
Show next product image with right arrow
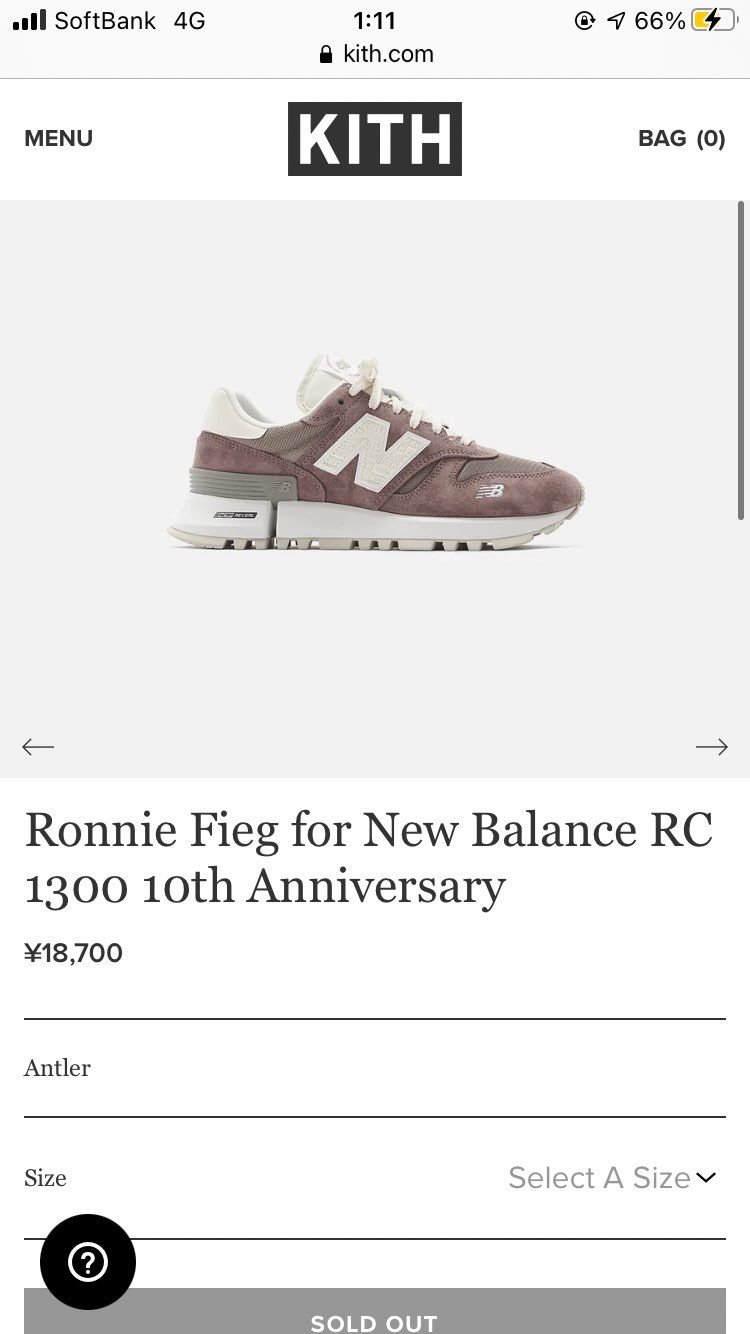(711, 747)
